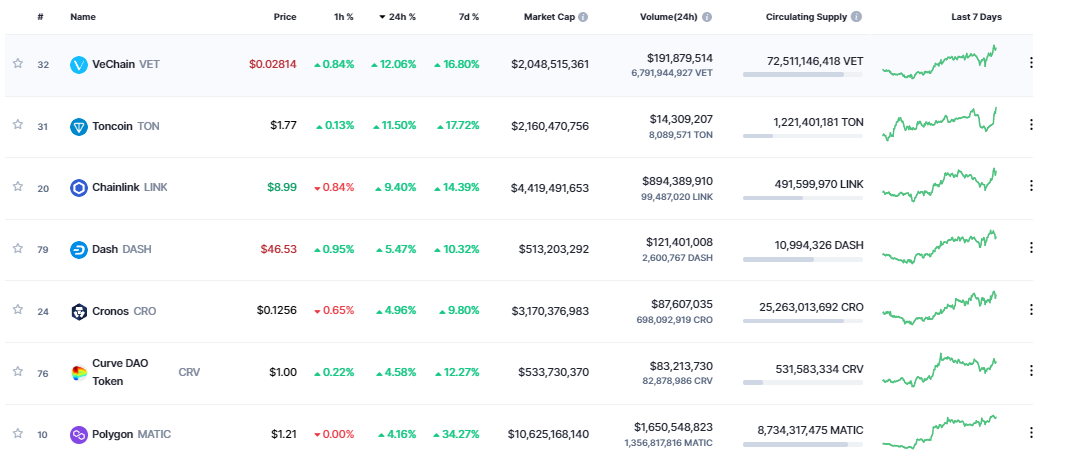
Task: Click Toncoin circulating supply progress bar
Action: (802, 136)
